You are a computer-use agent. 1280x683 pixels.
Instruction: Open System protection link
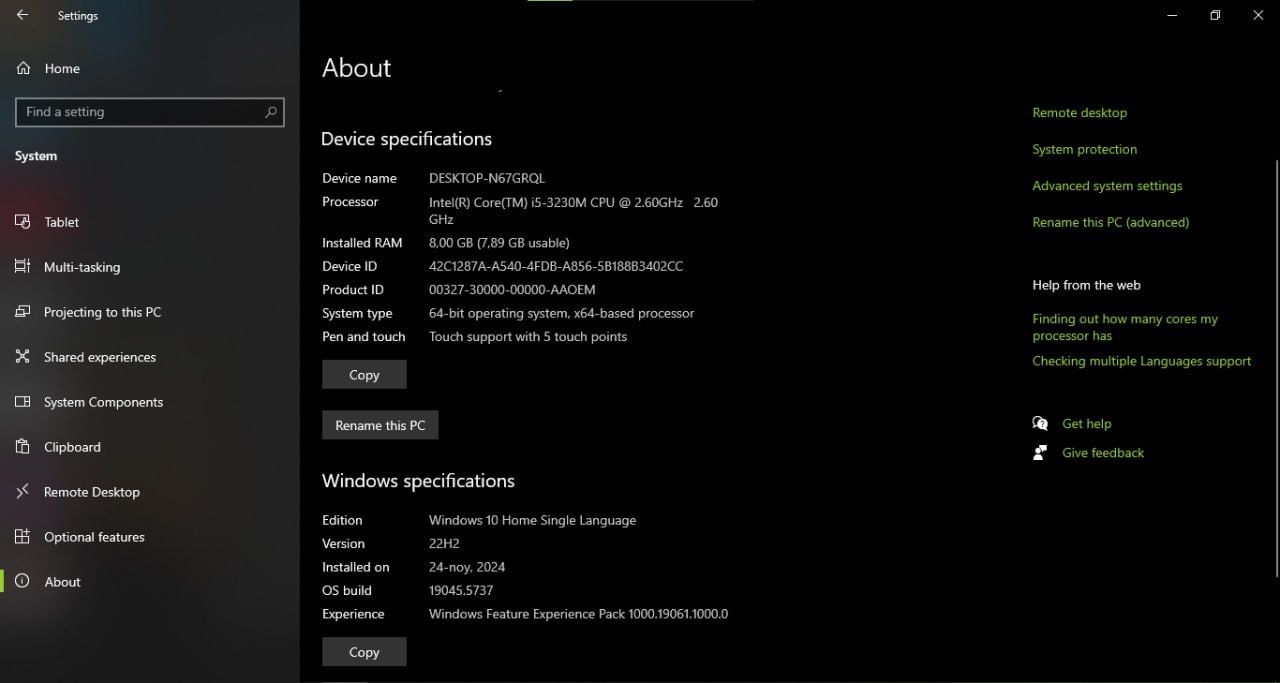tap(1084, 149)
